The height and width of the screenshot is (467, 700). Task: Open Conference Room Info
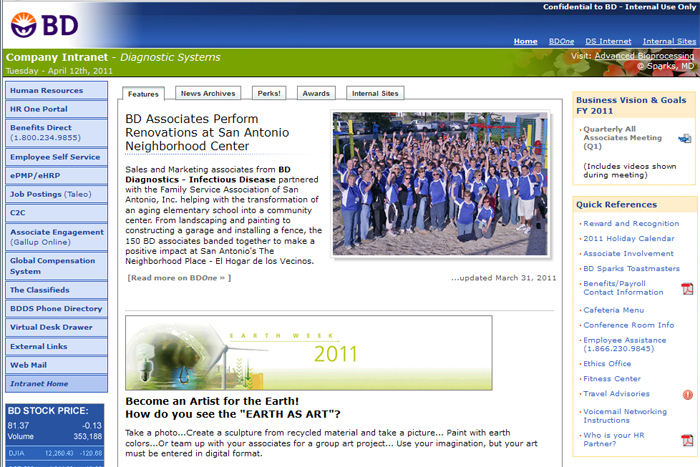click(x=629, y=325)
